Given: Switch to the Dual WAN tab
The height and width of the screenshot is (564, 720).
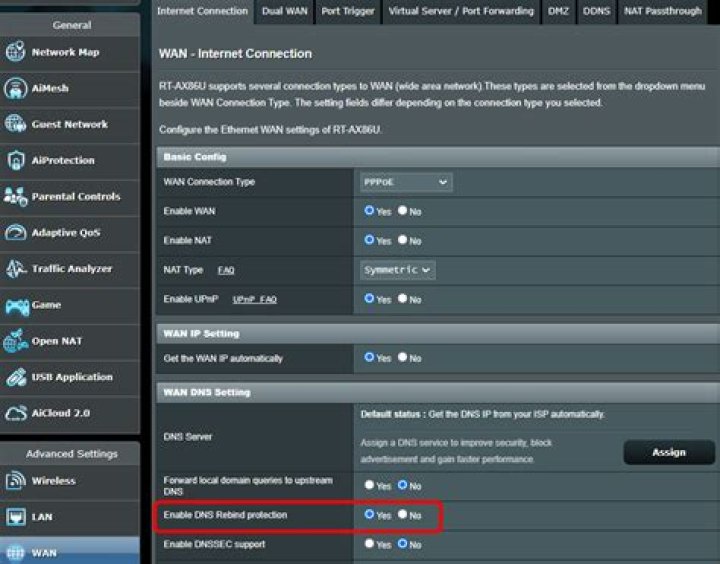Looking at the screenshot, I should point(286,11).
